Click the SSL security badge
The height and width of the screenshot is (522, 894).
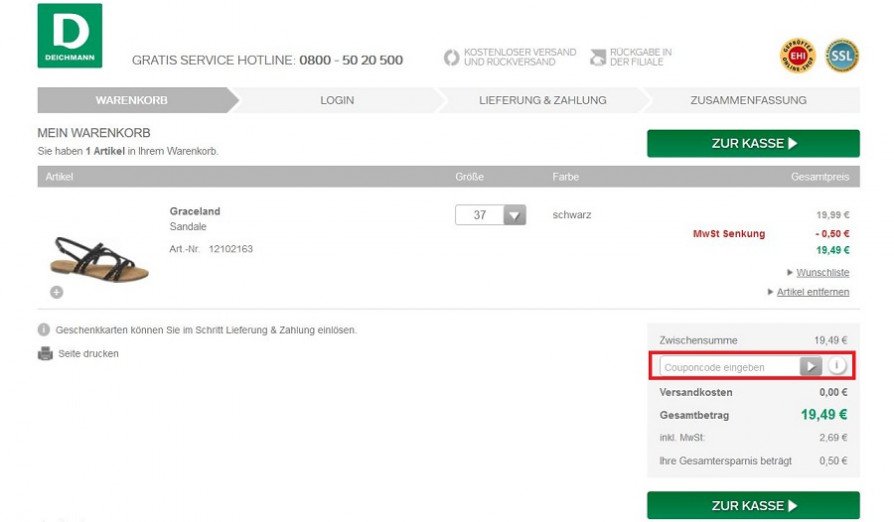click(x=842, y=56)
